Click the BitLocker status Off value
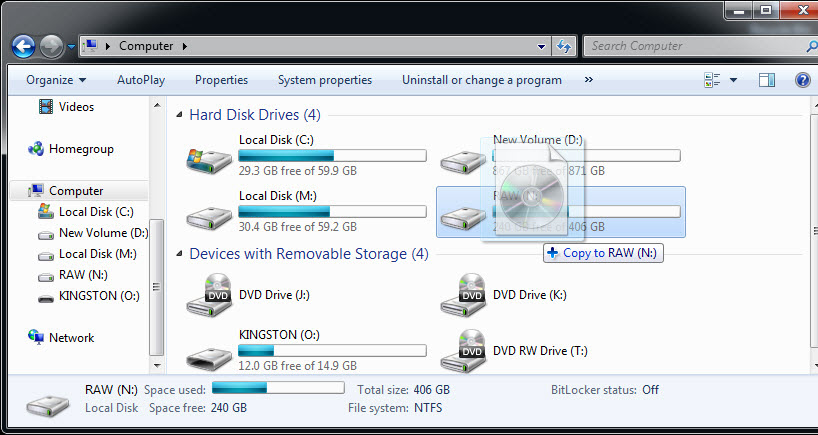Viewport: 818px width, 435px height. (651, 390)
